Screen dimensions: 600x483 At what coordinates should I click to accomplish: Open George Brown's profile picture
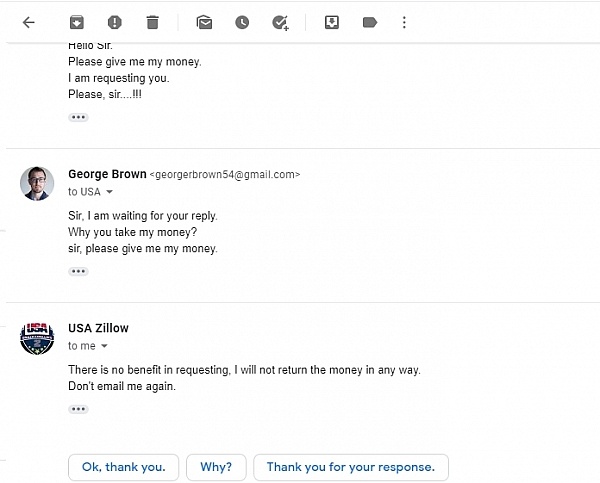37,183
